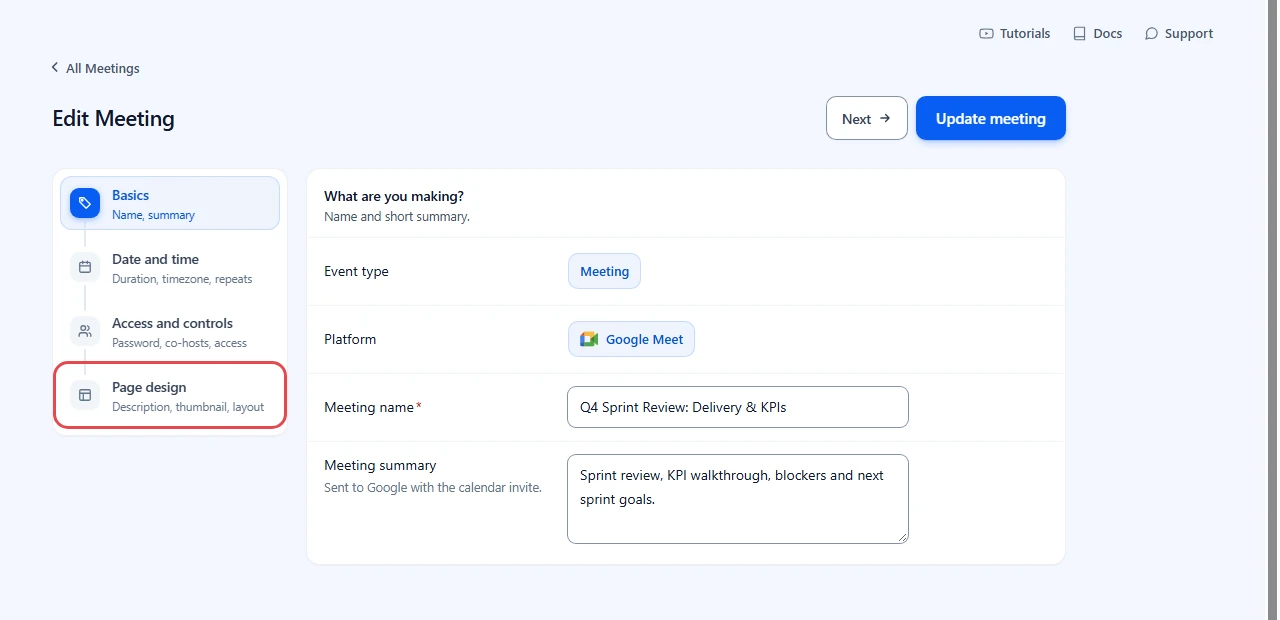
Task: Click the Basics tag icon
Action: [85, 203]
